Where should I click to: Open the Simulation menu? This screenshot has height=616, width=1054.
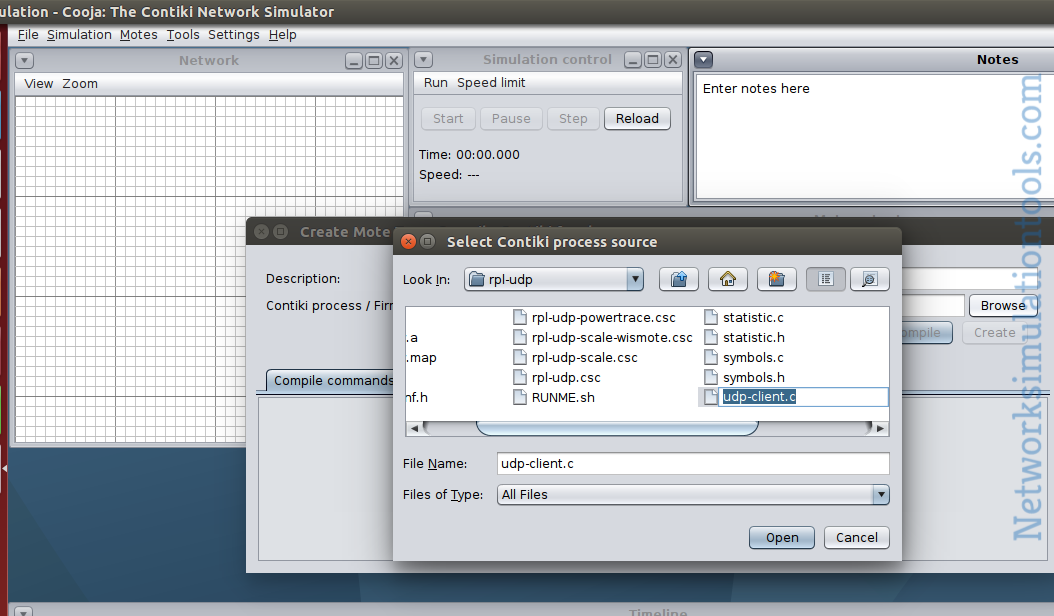(79, 34)
